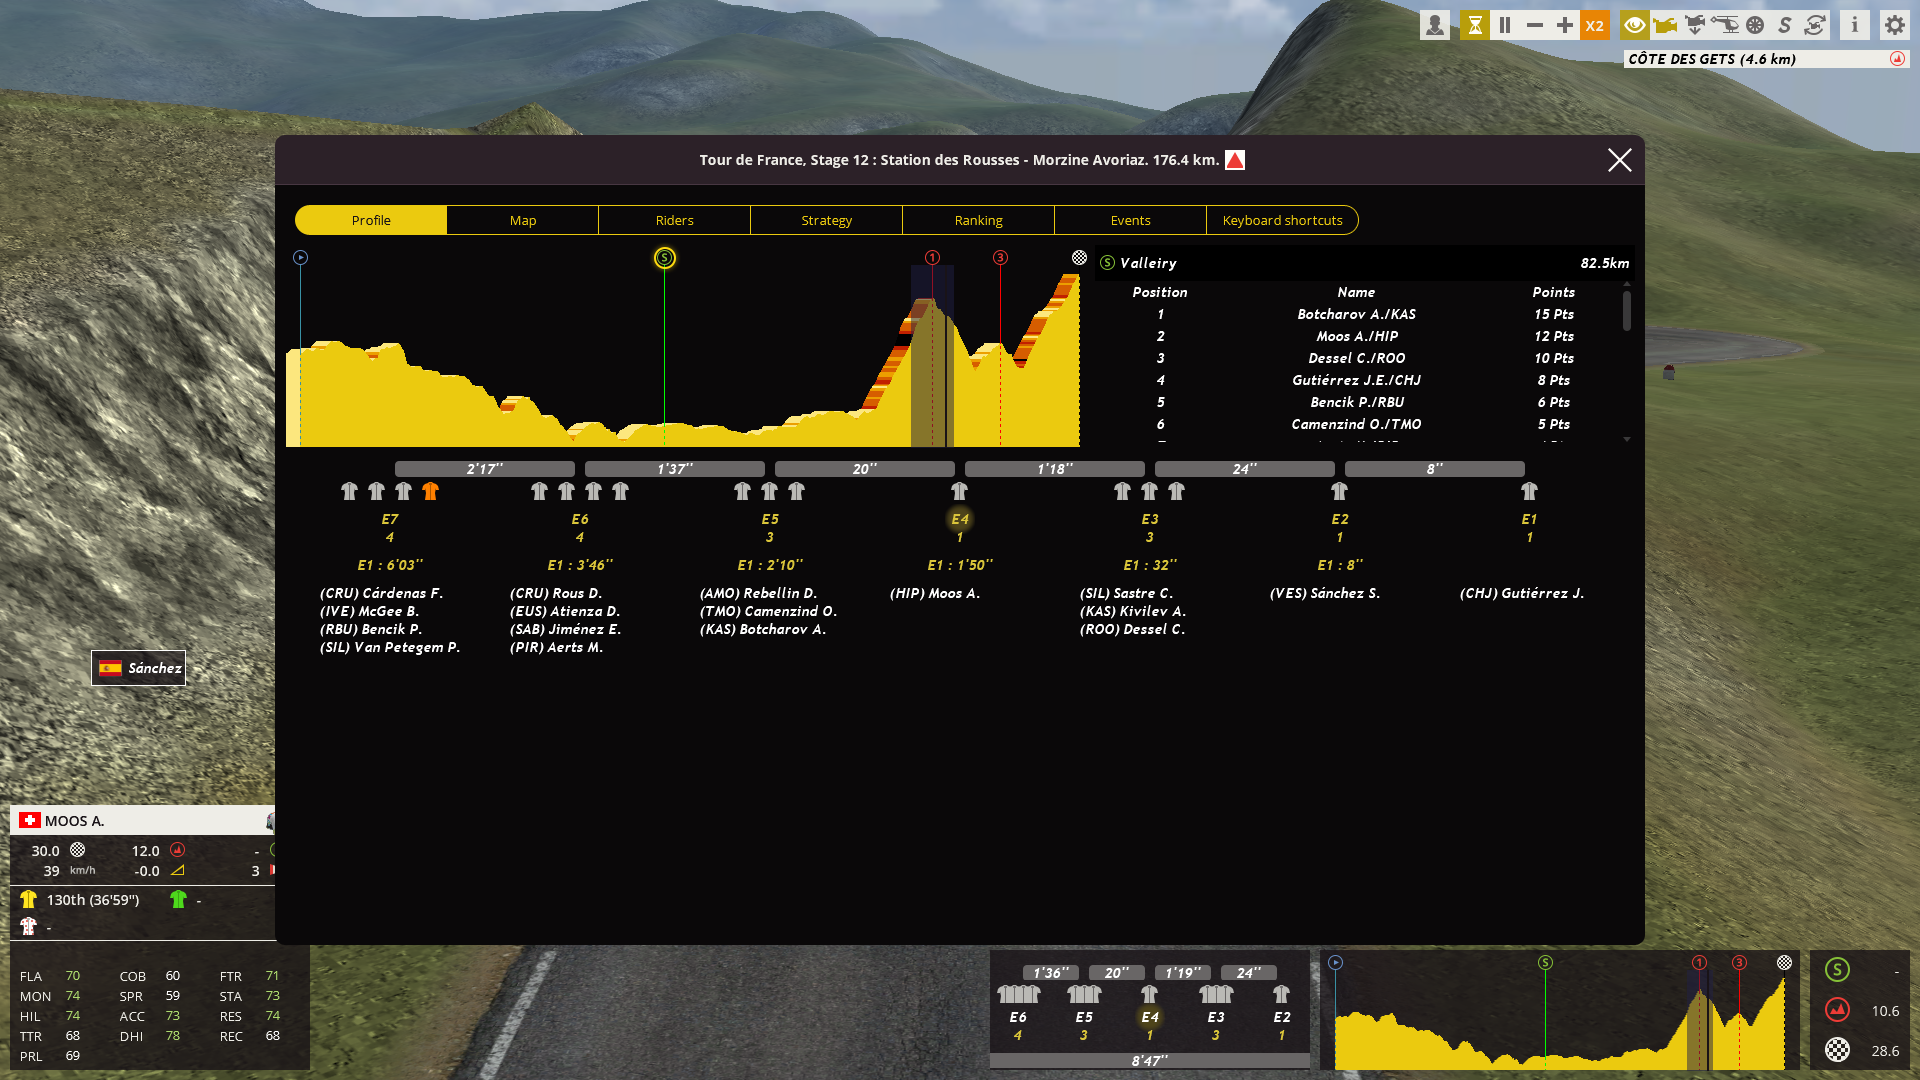Viewport: 1920px width, 1080px height.
Task: Select rider (SIL) Sastre C.
Action: pos(1126,593)
